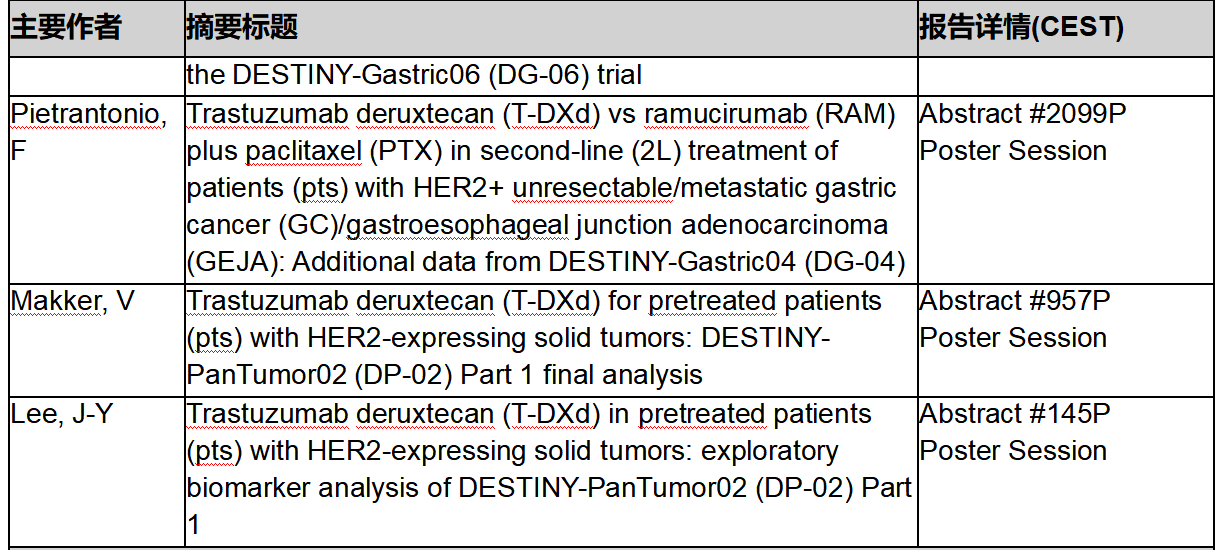Click the 报告详情(CEST) column header
This screenshot has height=550, width=1225.
(x=1021, y=27)
